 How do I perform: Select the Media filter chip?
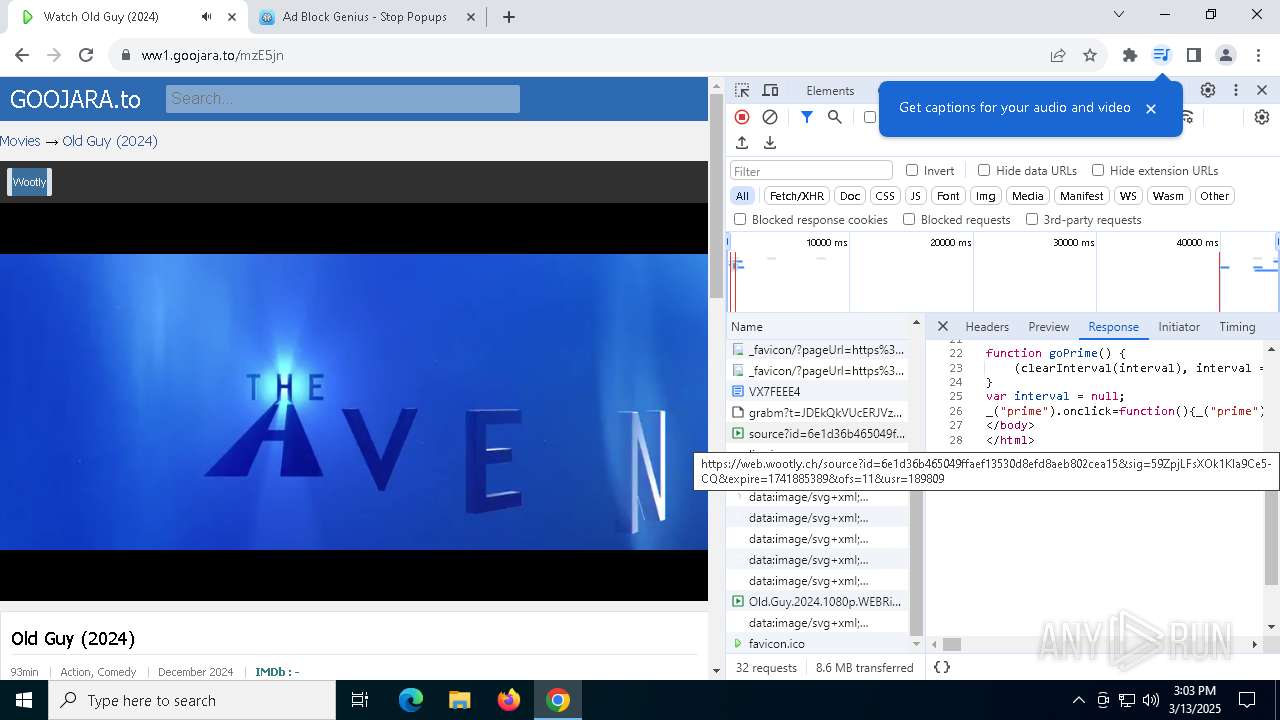(1027, 196)
